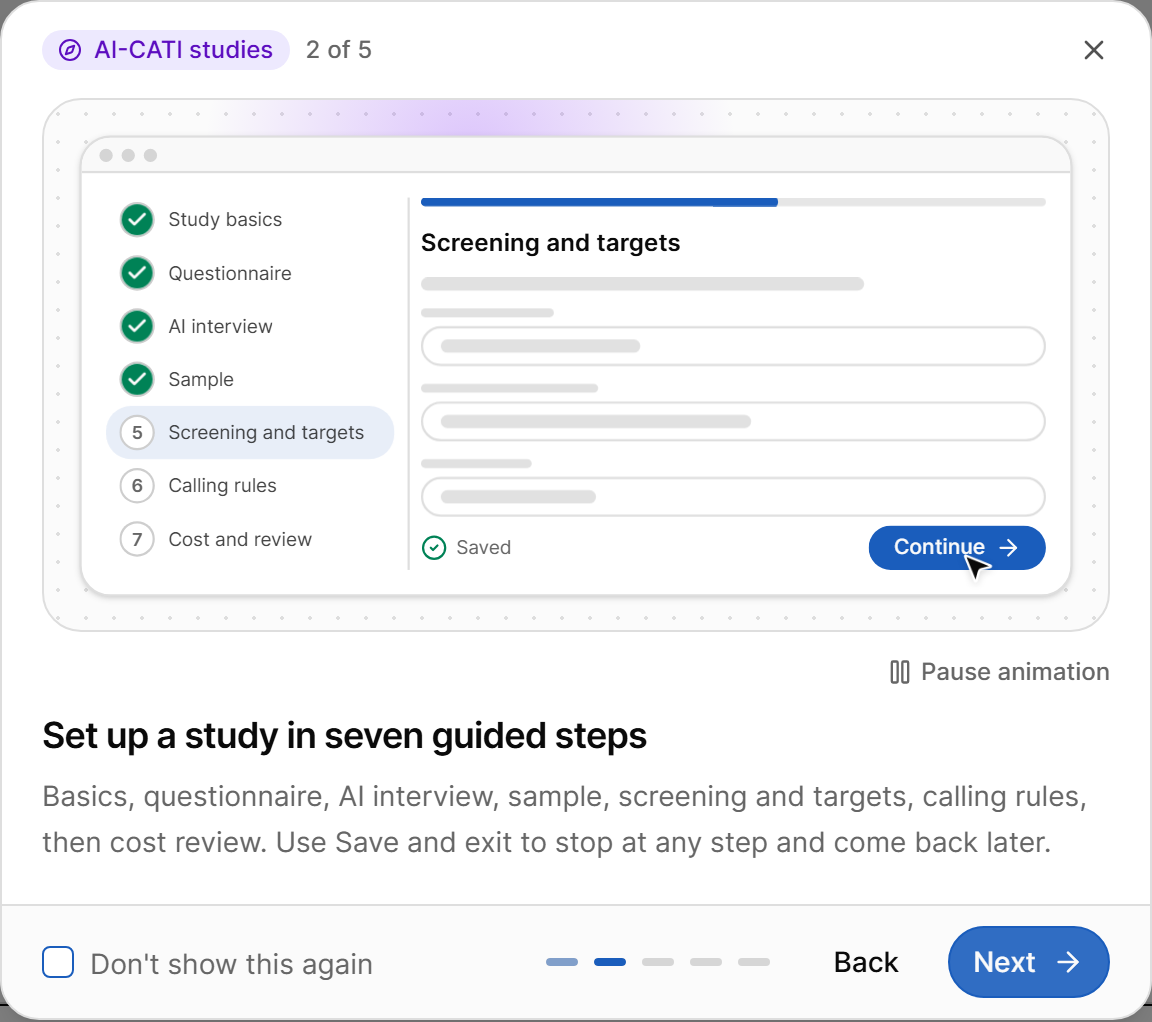The height and width of the screenshot is (1022, 1152).
Task: Pause the animation
Action: [x=999, y=672]
